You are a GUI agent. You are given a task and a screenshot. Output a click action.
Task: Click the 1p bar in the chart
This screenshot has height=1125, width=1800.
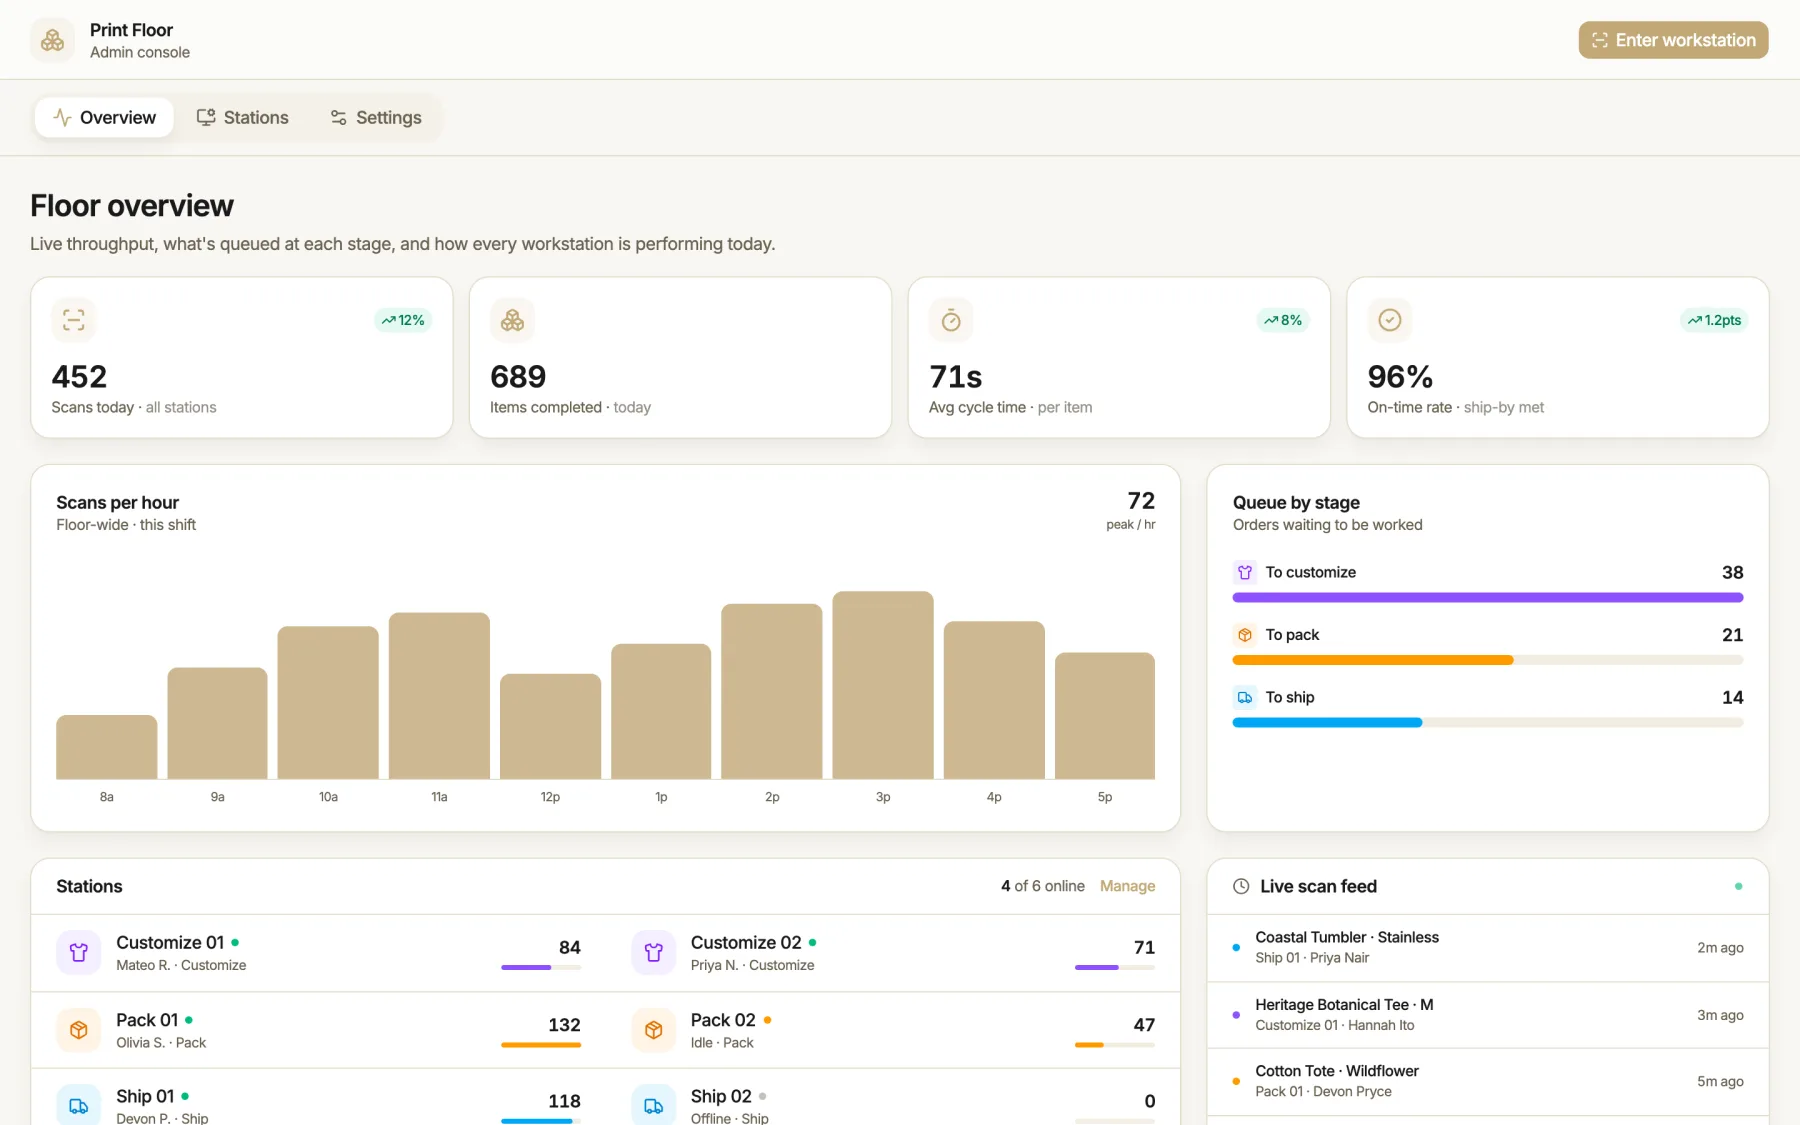[661, 711]
